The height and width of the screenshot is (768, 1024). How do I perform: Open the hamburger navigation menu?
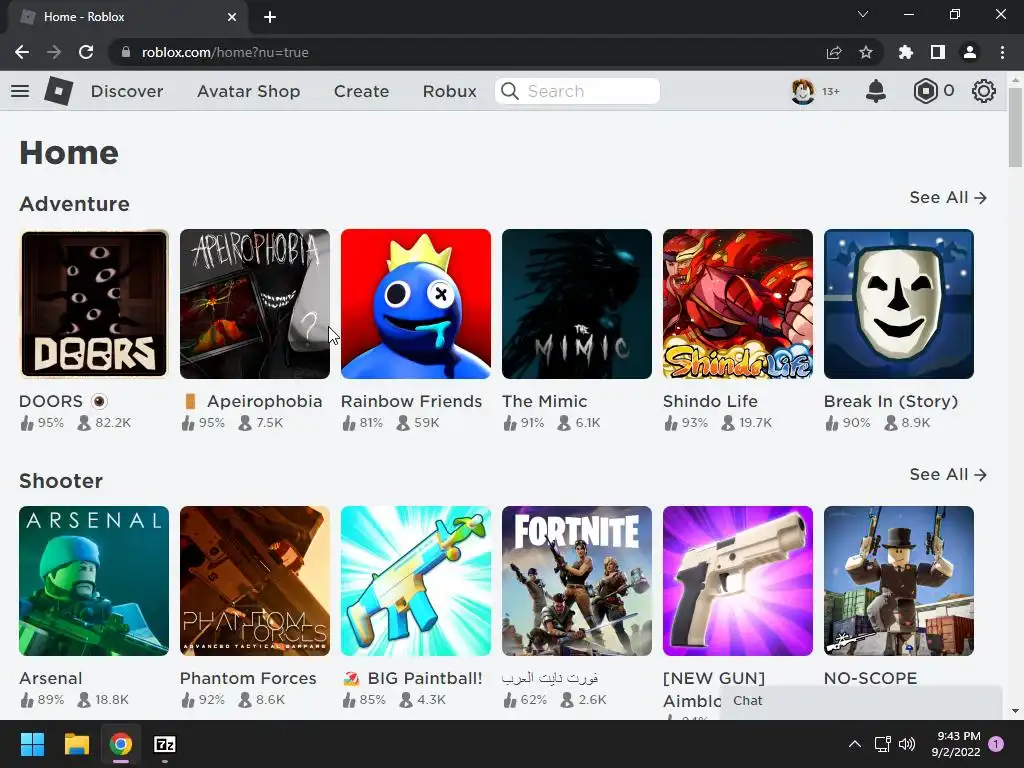[20, 91]
